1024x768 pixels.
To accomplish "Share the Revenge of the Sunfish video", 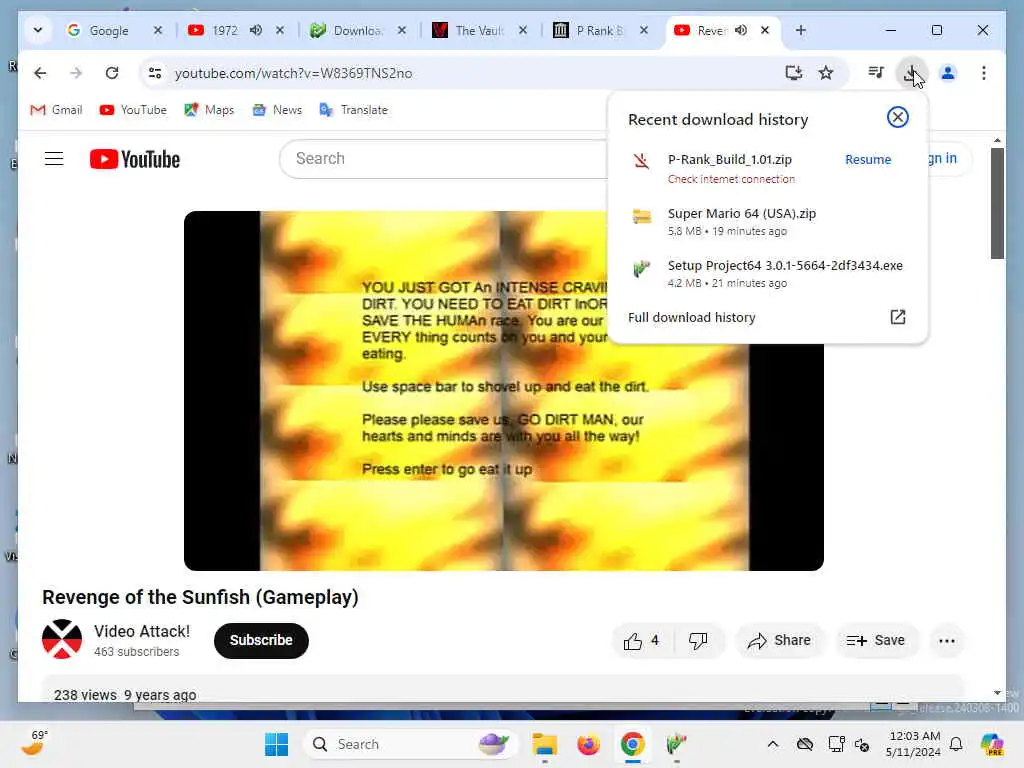I will (780, 641).
